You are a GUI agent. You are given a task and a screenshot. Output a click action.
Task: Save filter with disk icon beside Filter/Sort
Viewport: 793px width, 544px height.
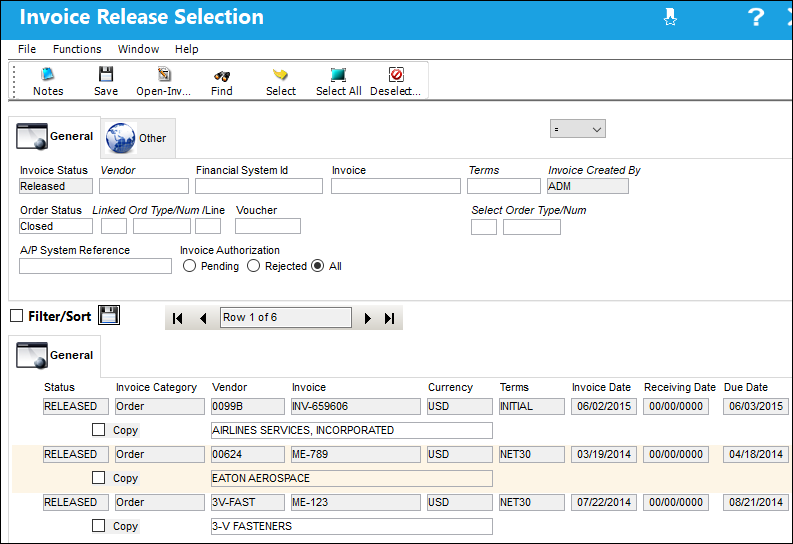point(109,315)
